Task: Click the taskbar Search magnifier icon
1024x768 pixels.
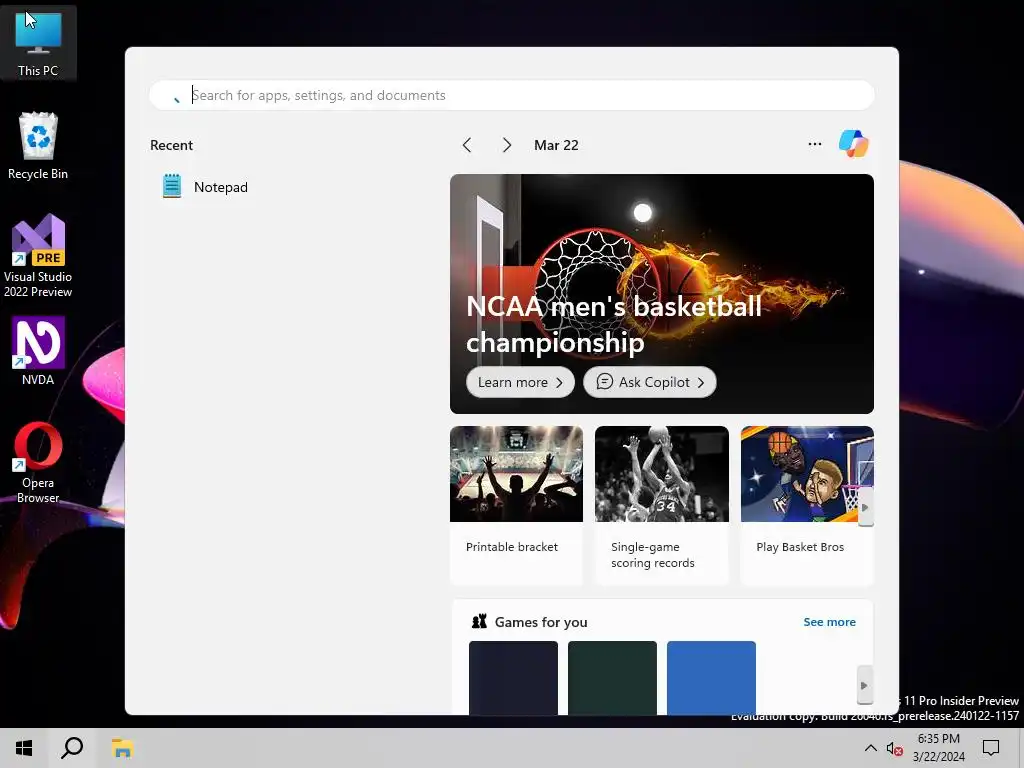Action: point(72,748)
